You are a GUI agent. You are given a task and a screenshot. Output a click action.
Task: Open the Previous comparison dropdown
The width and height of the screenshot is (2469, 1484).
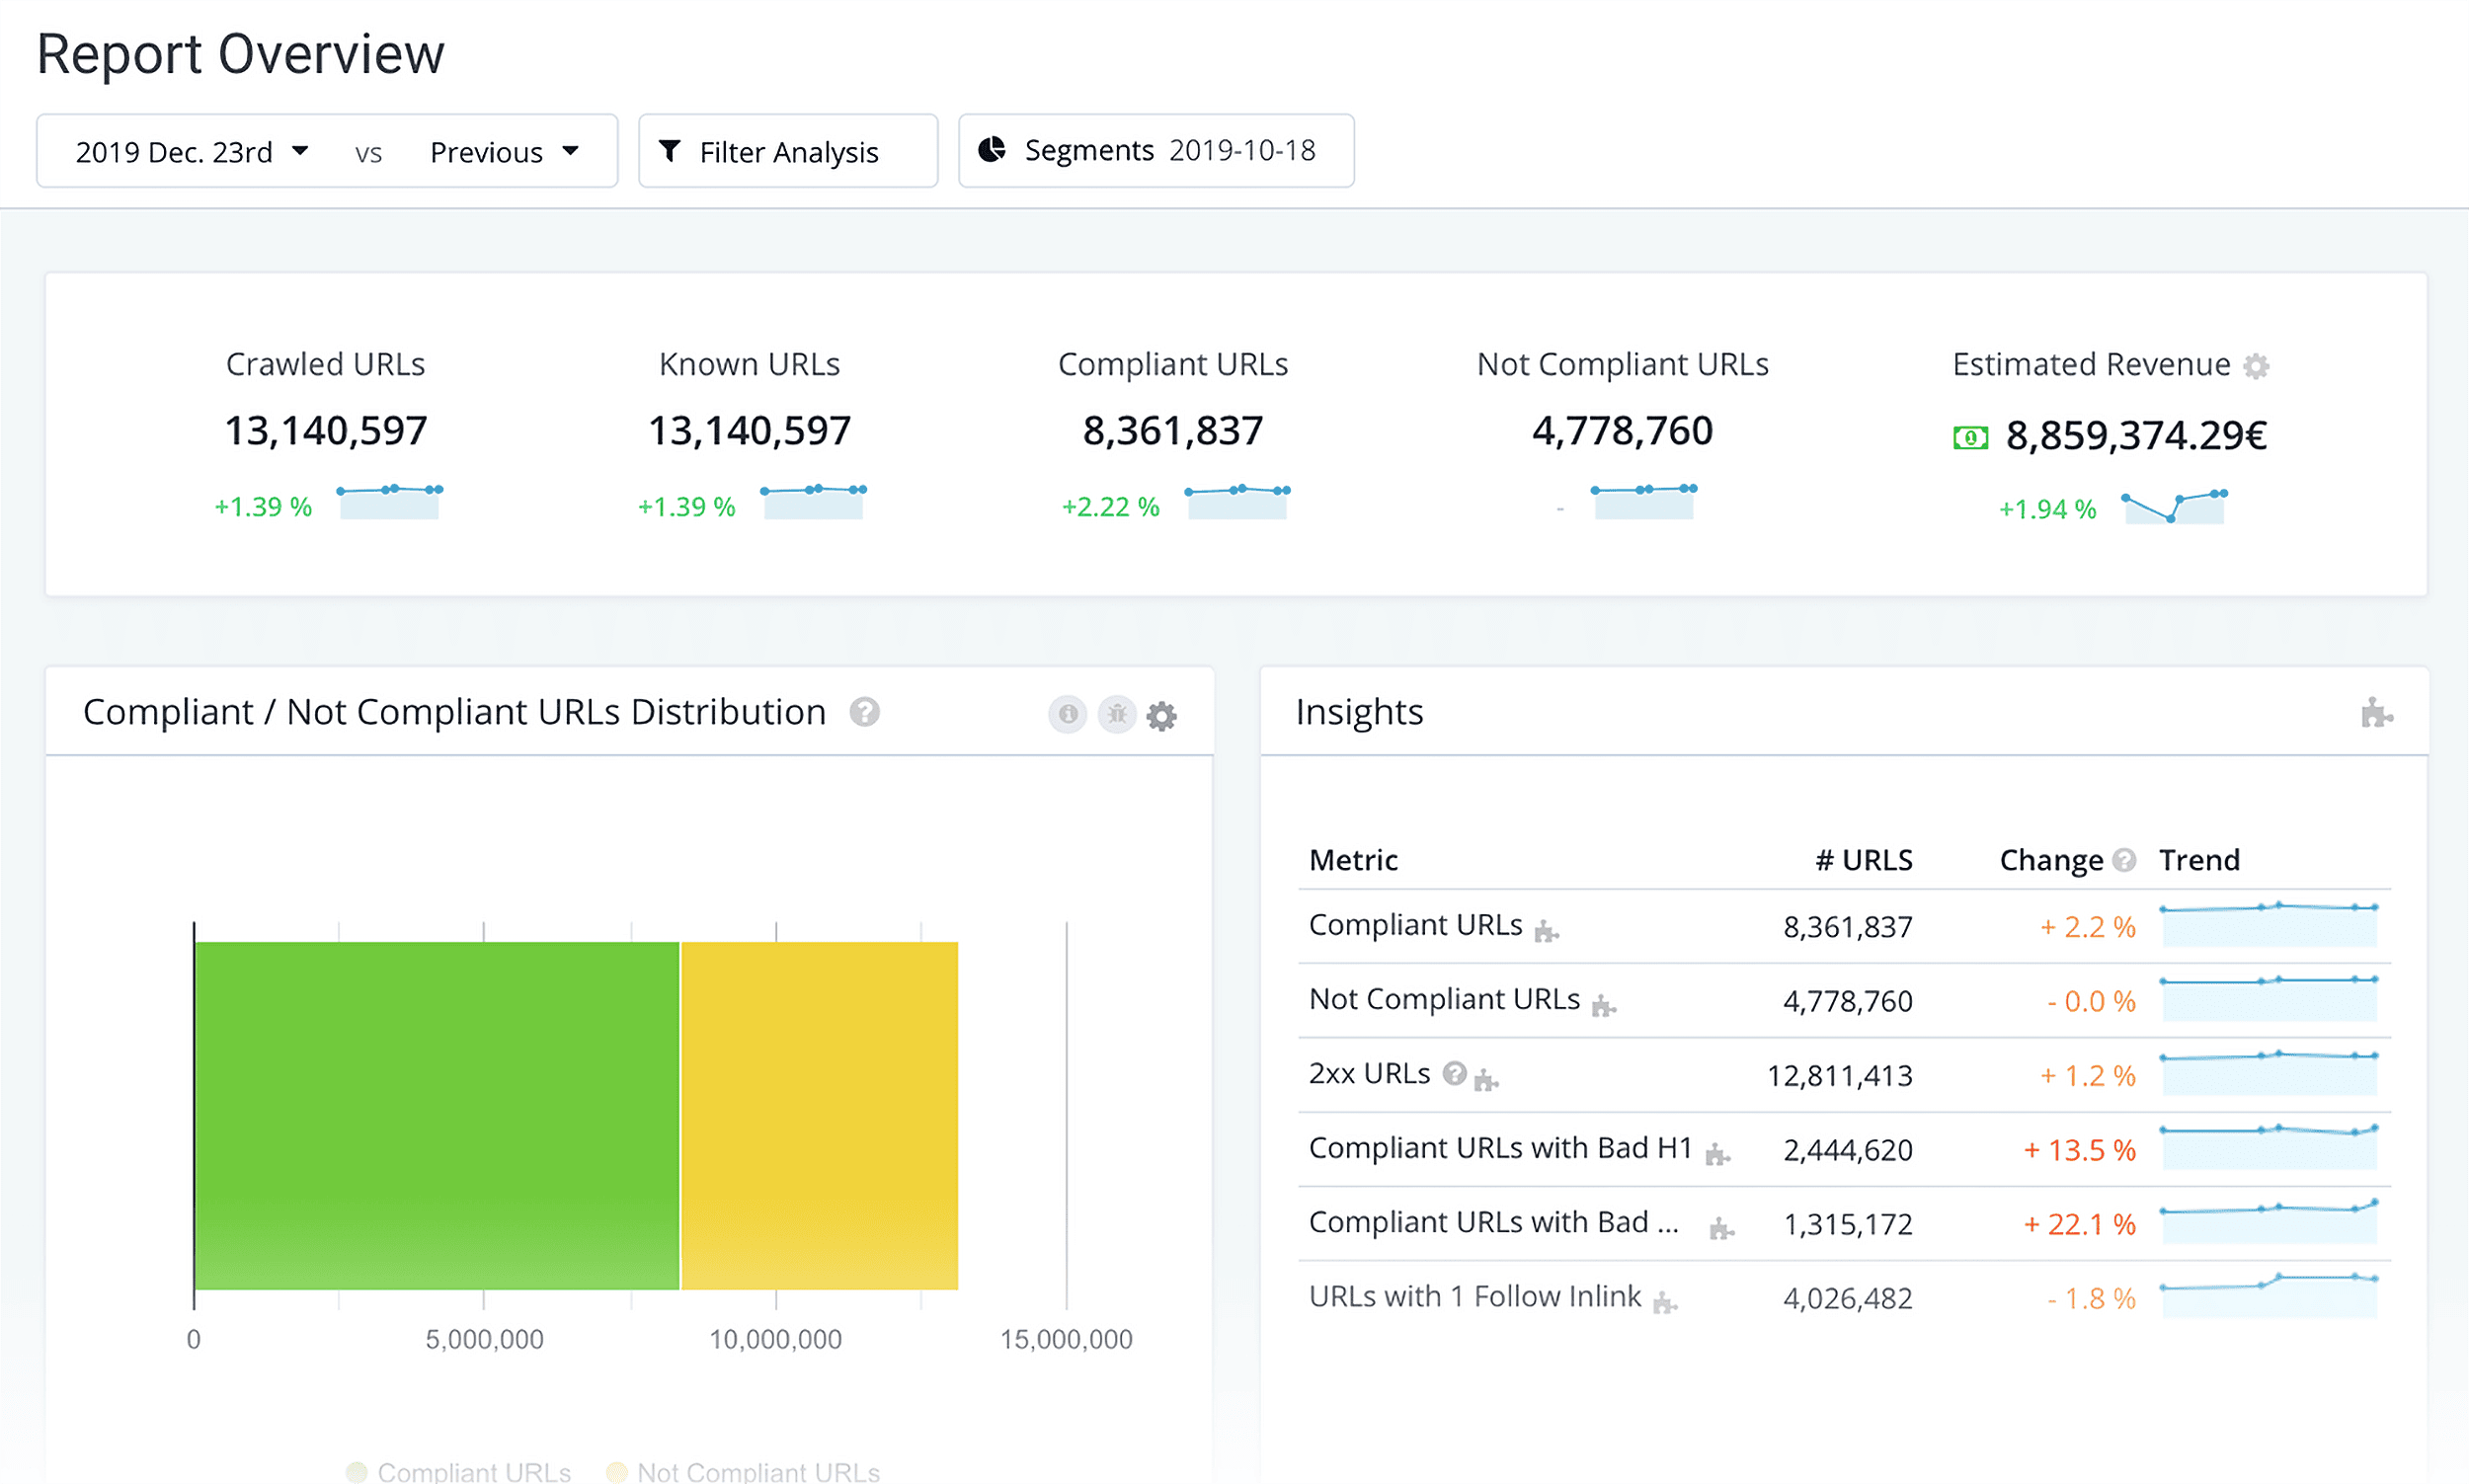[x=504, y=152]
